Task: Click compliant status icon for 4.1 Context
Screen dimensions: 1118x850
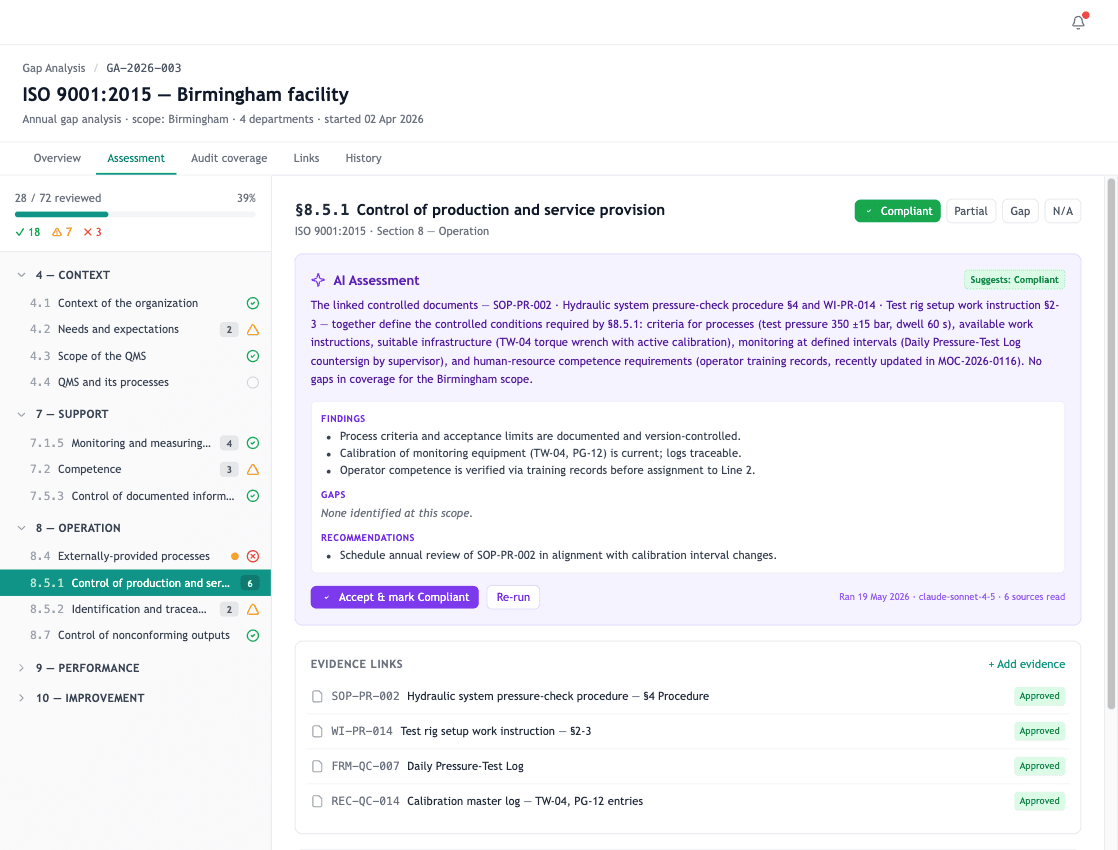Action: point(252,303)
